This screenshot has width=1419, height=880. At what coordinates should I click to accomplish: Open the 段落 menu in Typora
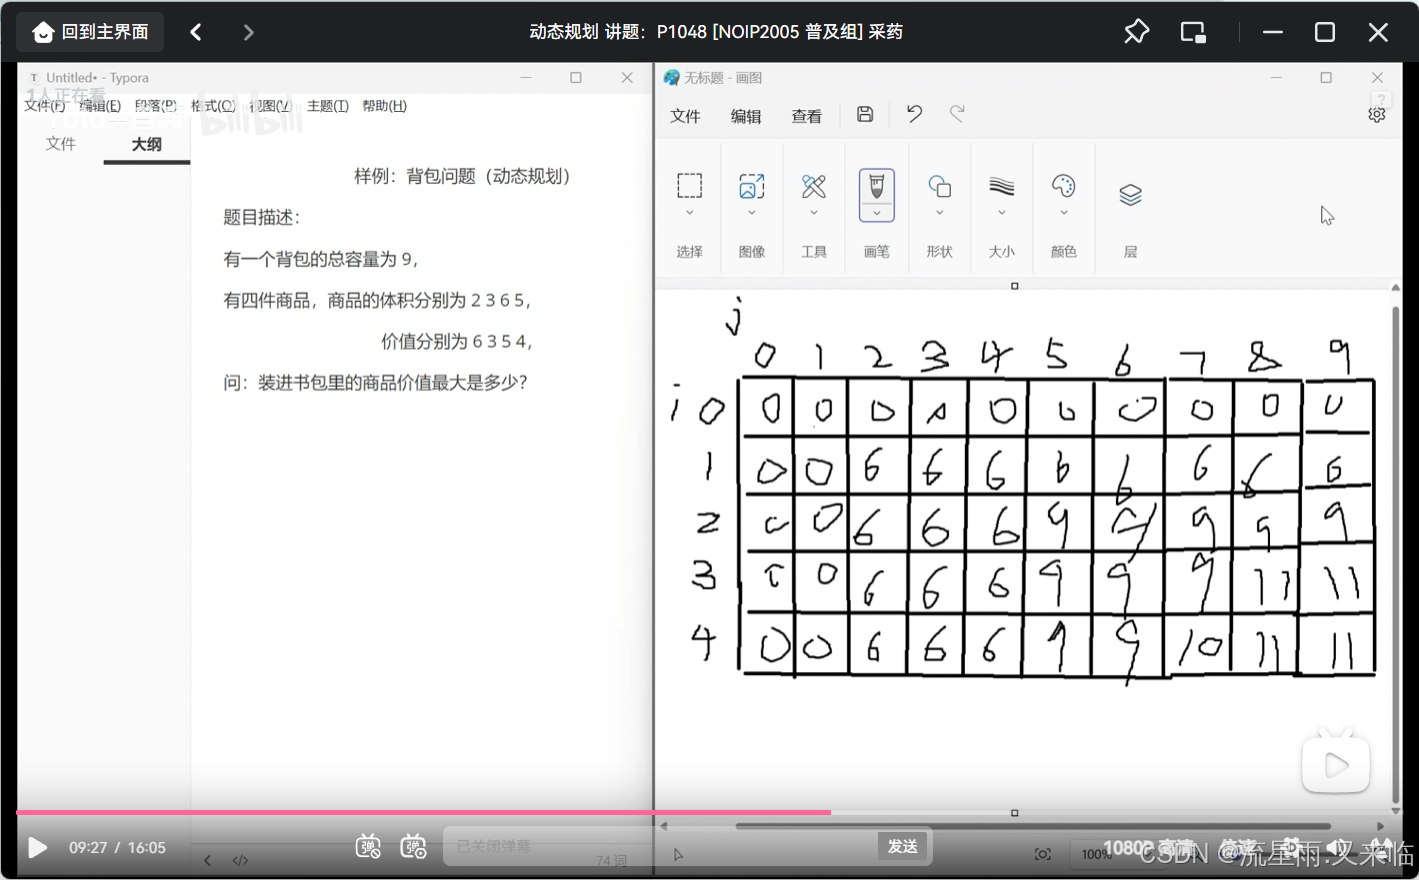pos(155,106)
